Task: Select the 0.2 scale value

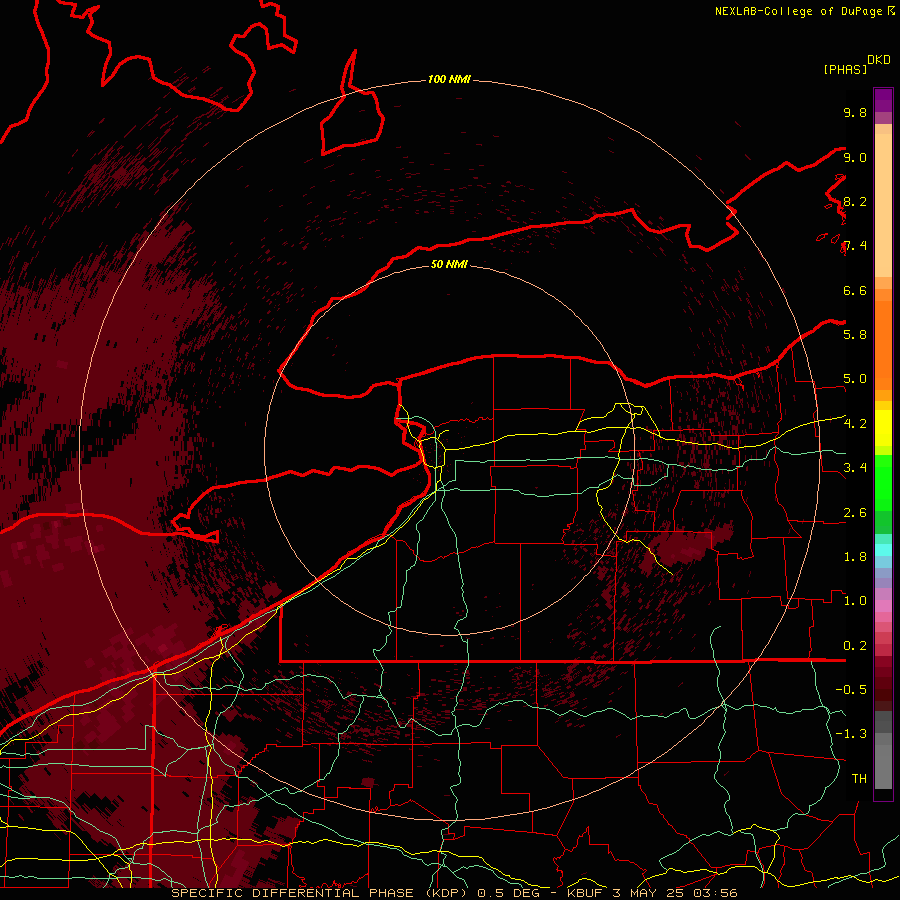Action: click(x=855, y=646)
